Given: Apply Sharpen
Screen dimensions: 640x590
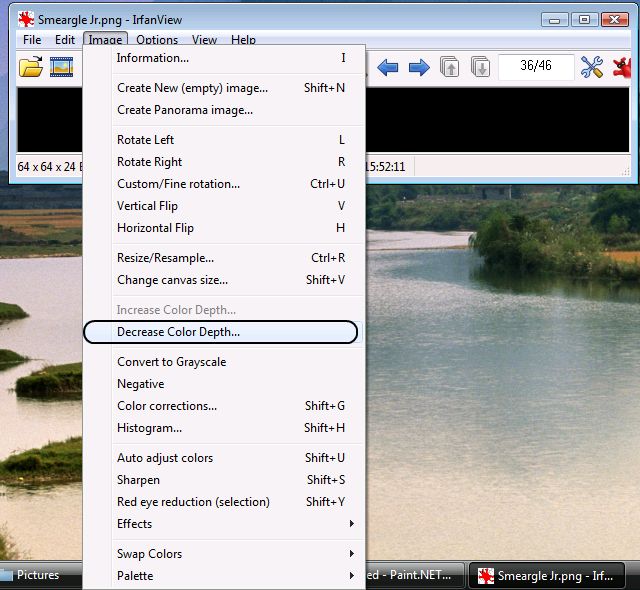Looking at the screenshot, I should pos(223,480).
